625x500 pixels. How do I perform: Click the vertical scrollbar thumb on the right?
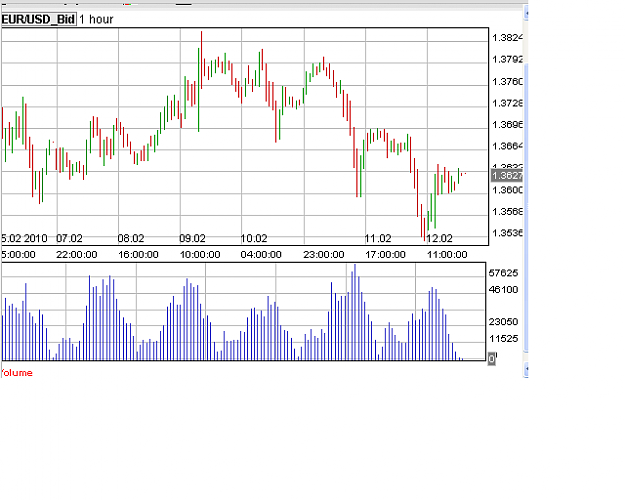(x=526, y=207)
